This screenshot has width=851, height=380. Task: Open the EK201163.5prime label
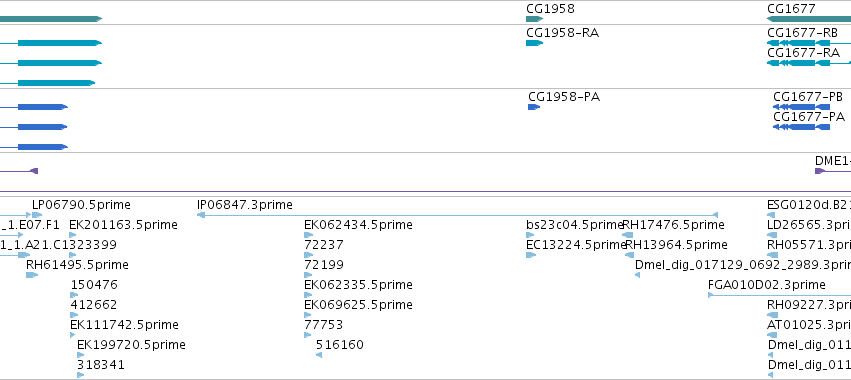click(x=123, y=225)
